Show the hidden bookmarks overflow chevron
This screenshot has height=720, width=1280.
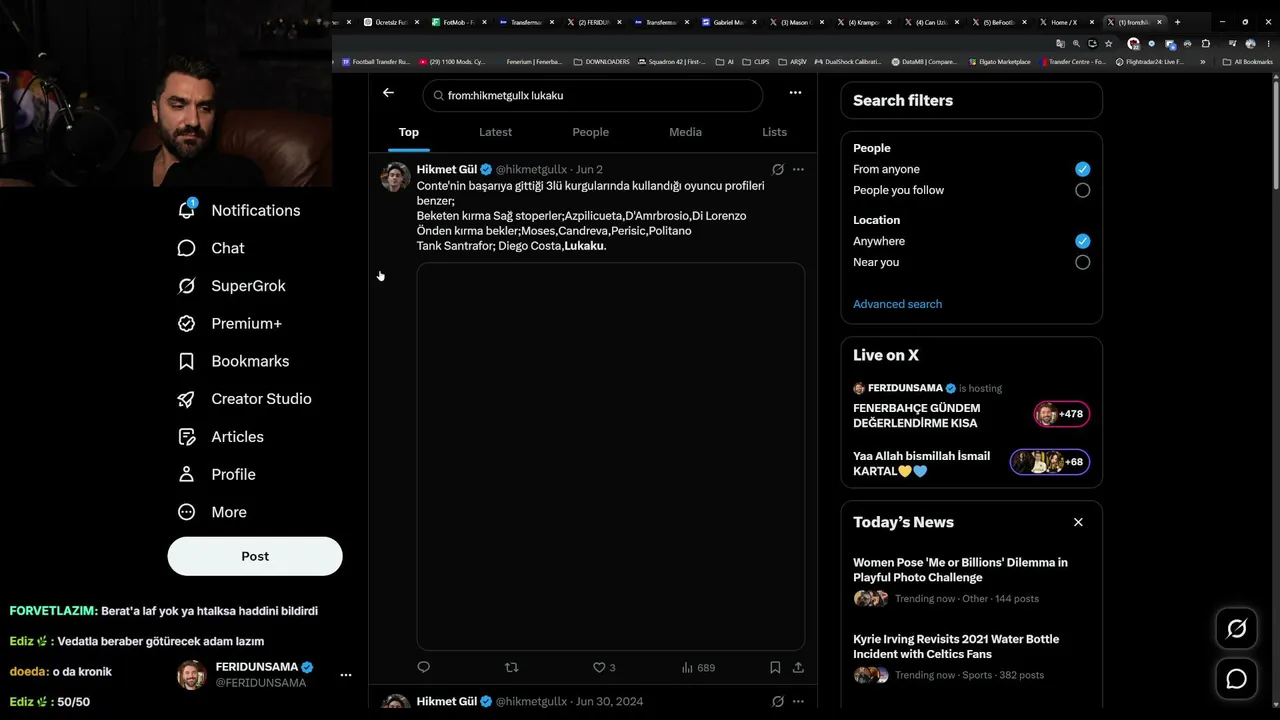1202,62
